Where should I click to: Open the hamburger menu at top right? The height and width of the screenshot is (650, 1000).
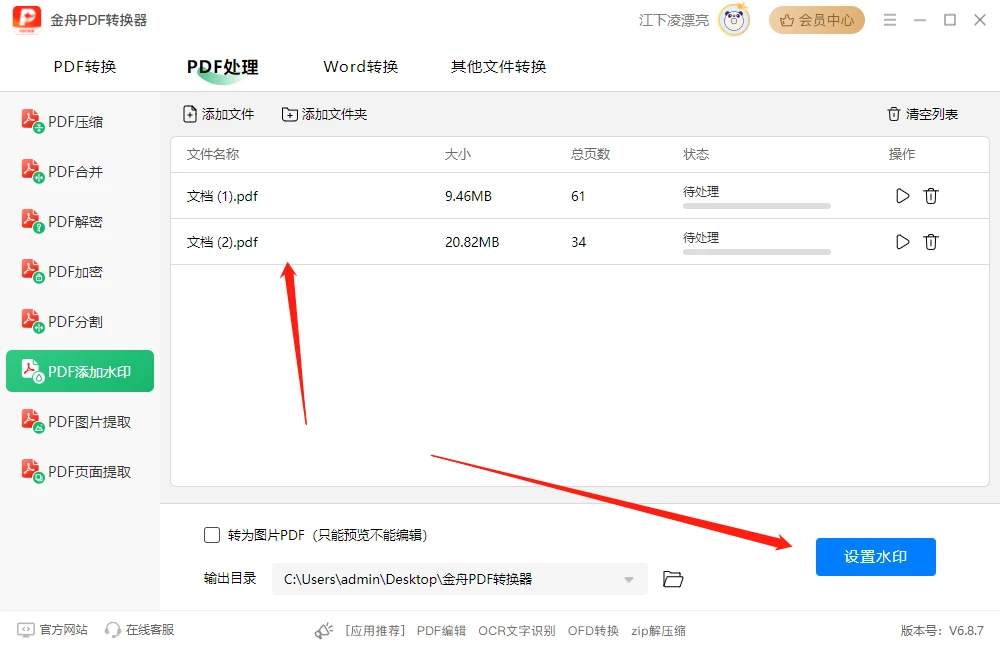[889, 19]
